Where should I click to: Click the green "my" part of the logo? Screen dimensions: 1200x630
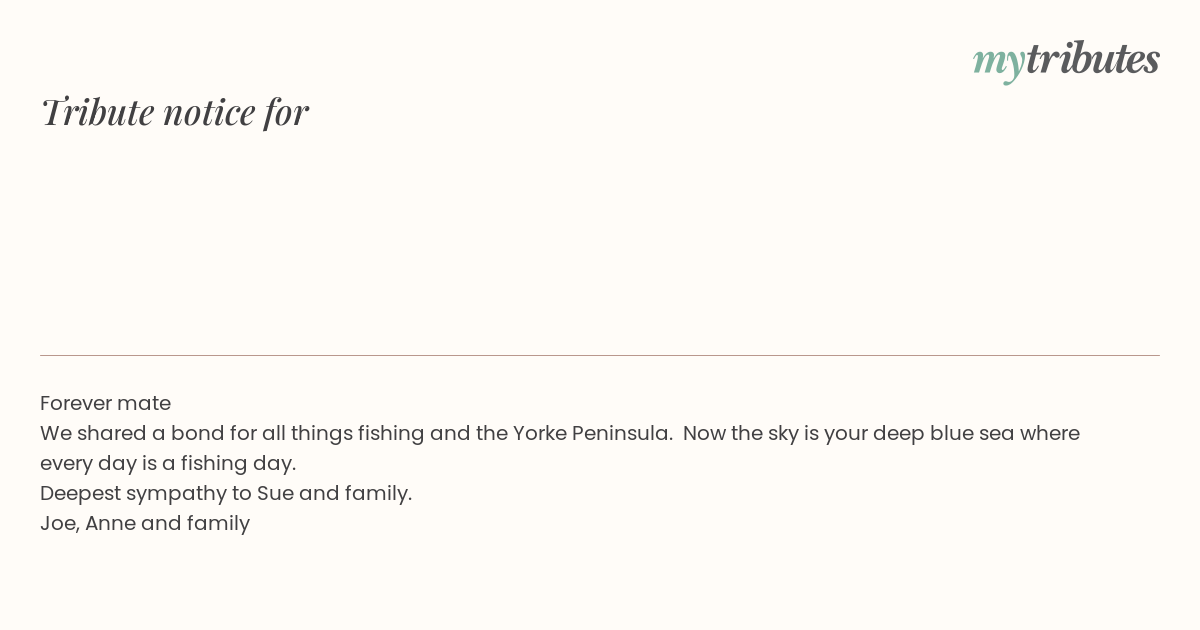click(998, 63)
